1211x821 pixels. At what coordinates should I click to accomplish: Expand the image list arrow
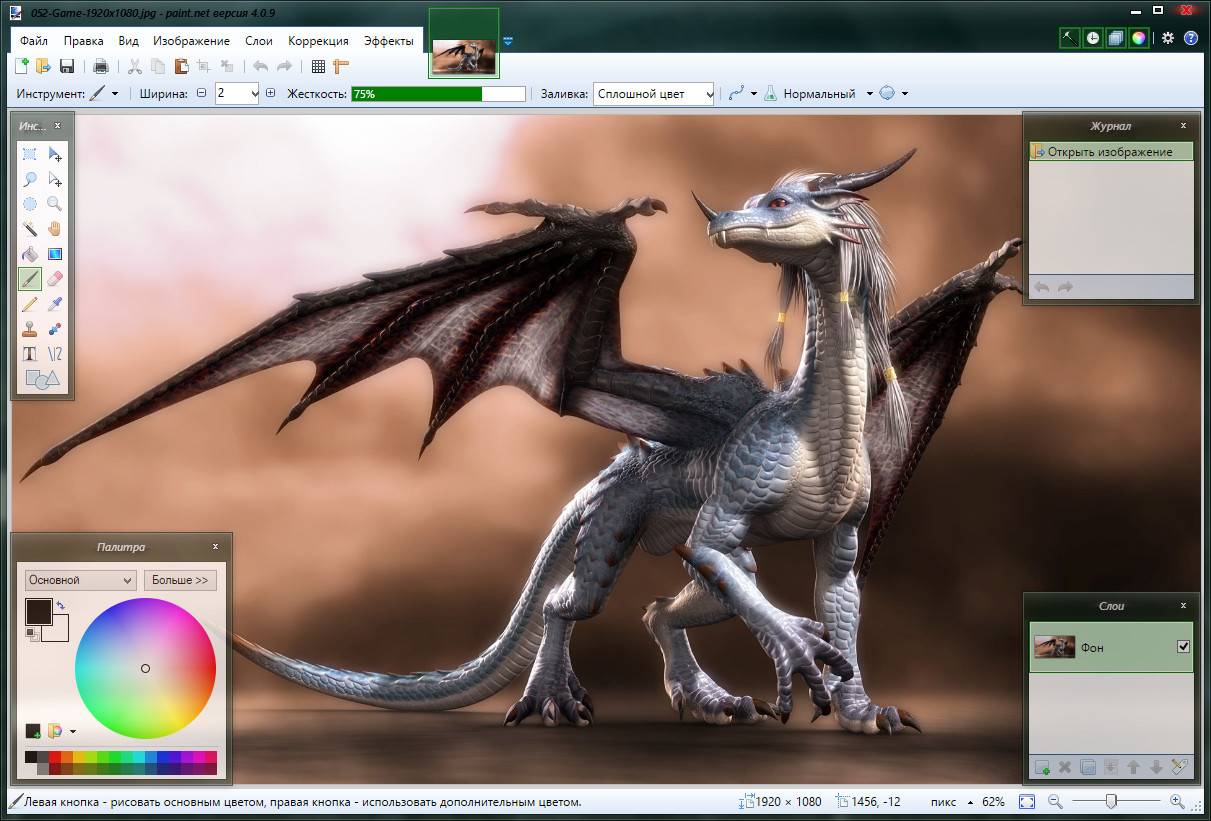click(508, 41)
